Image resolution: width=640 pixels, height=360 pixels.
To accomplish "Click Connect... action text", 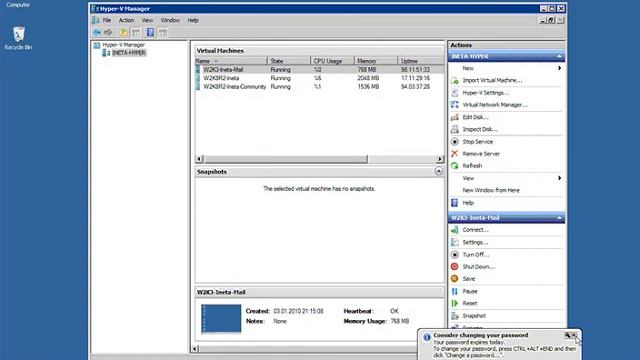I will coord(476,230).
